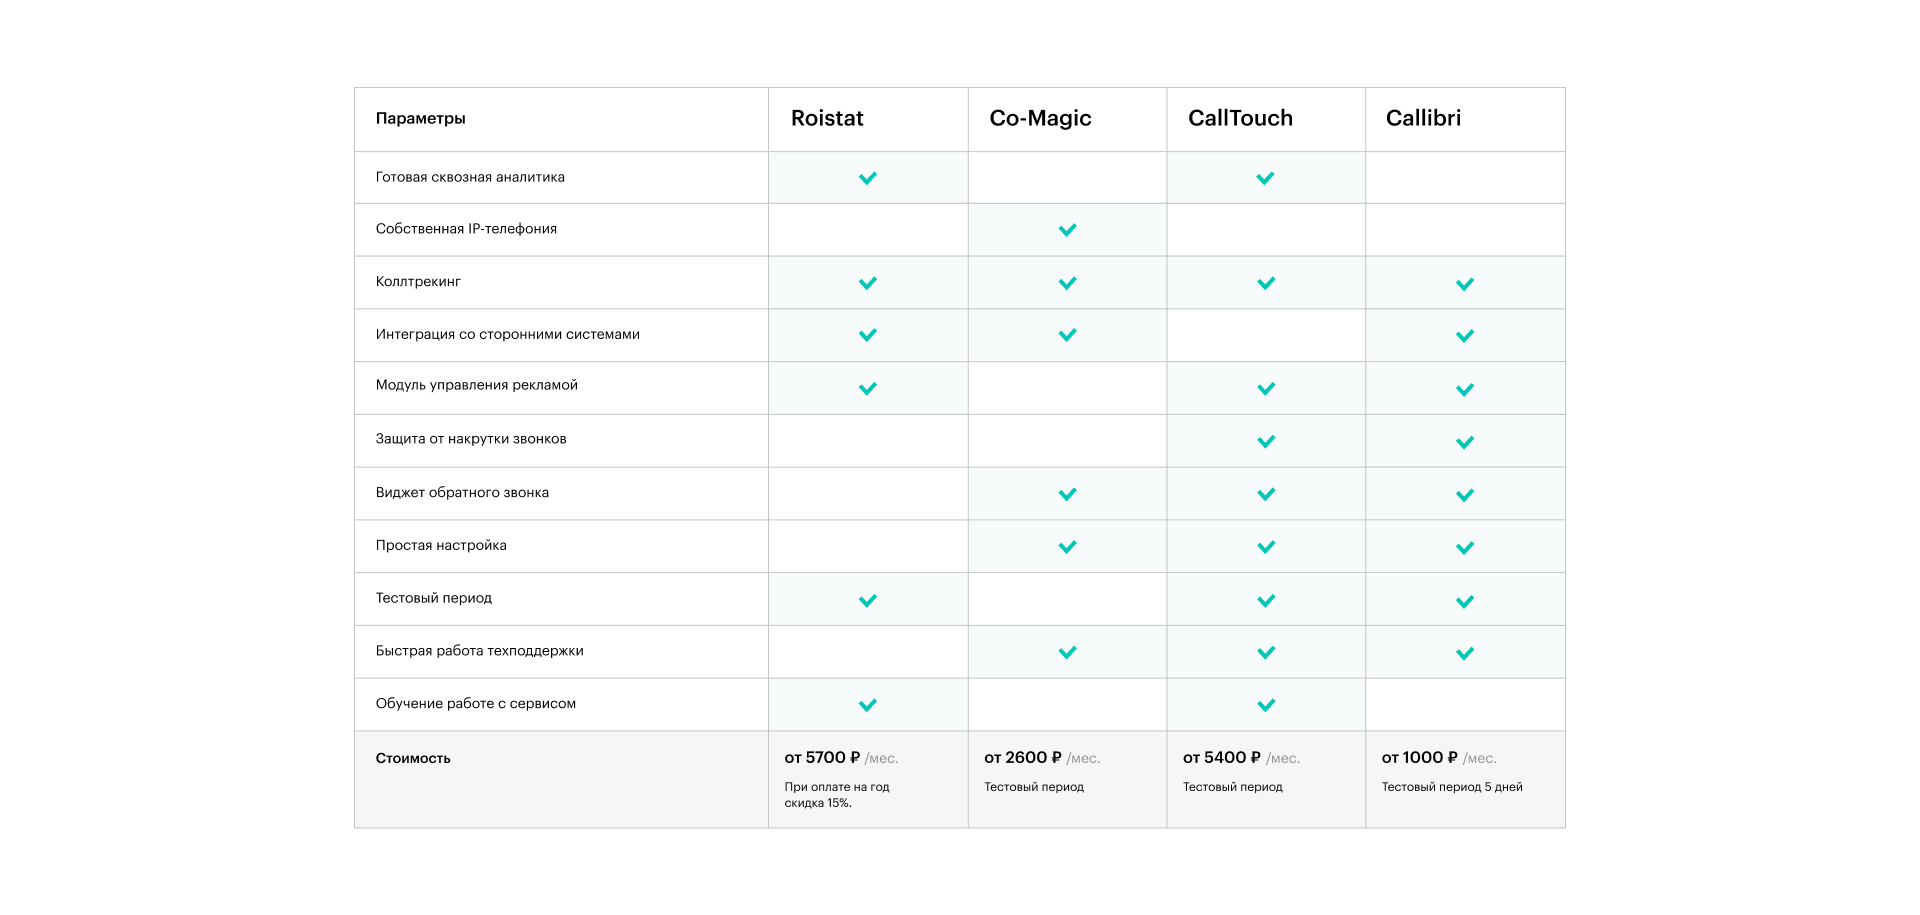The image size is (1920, 915).
Task: Click CallTouch checkmark in Коллтрекинг row
Action: pyautogui.click(x=1266, y=283)
